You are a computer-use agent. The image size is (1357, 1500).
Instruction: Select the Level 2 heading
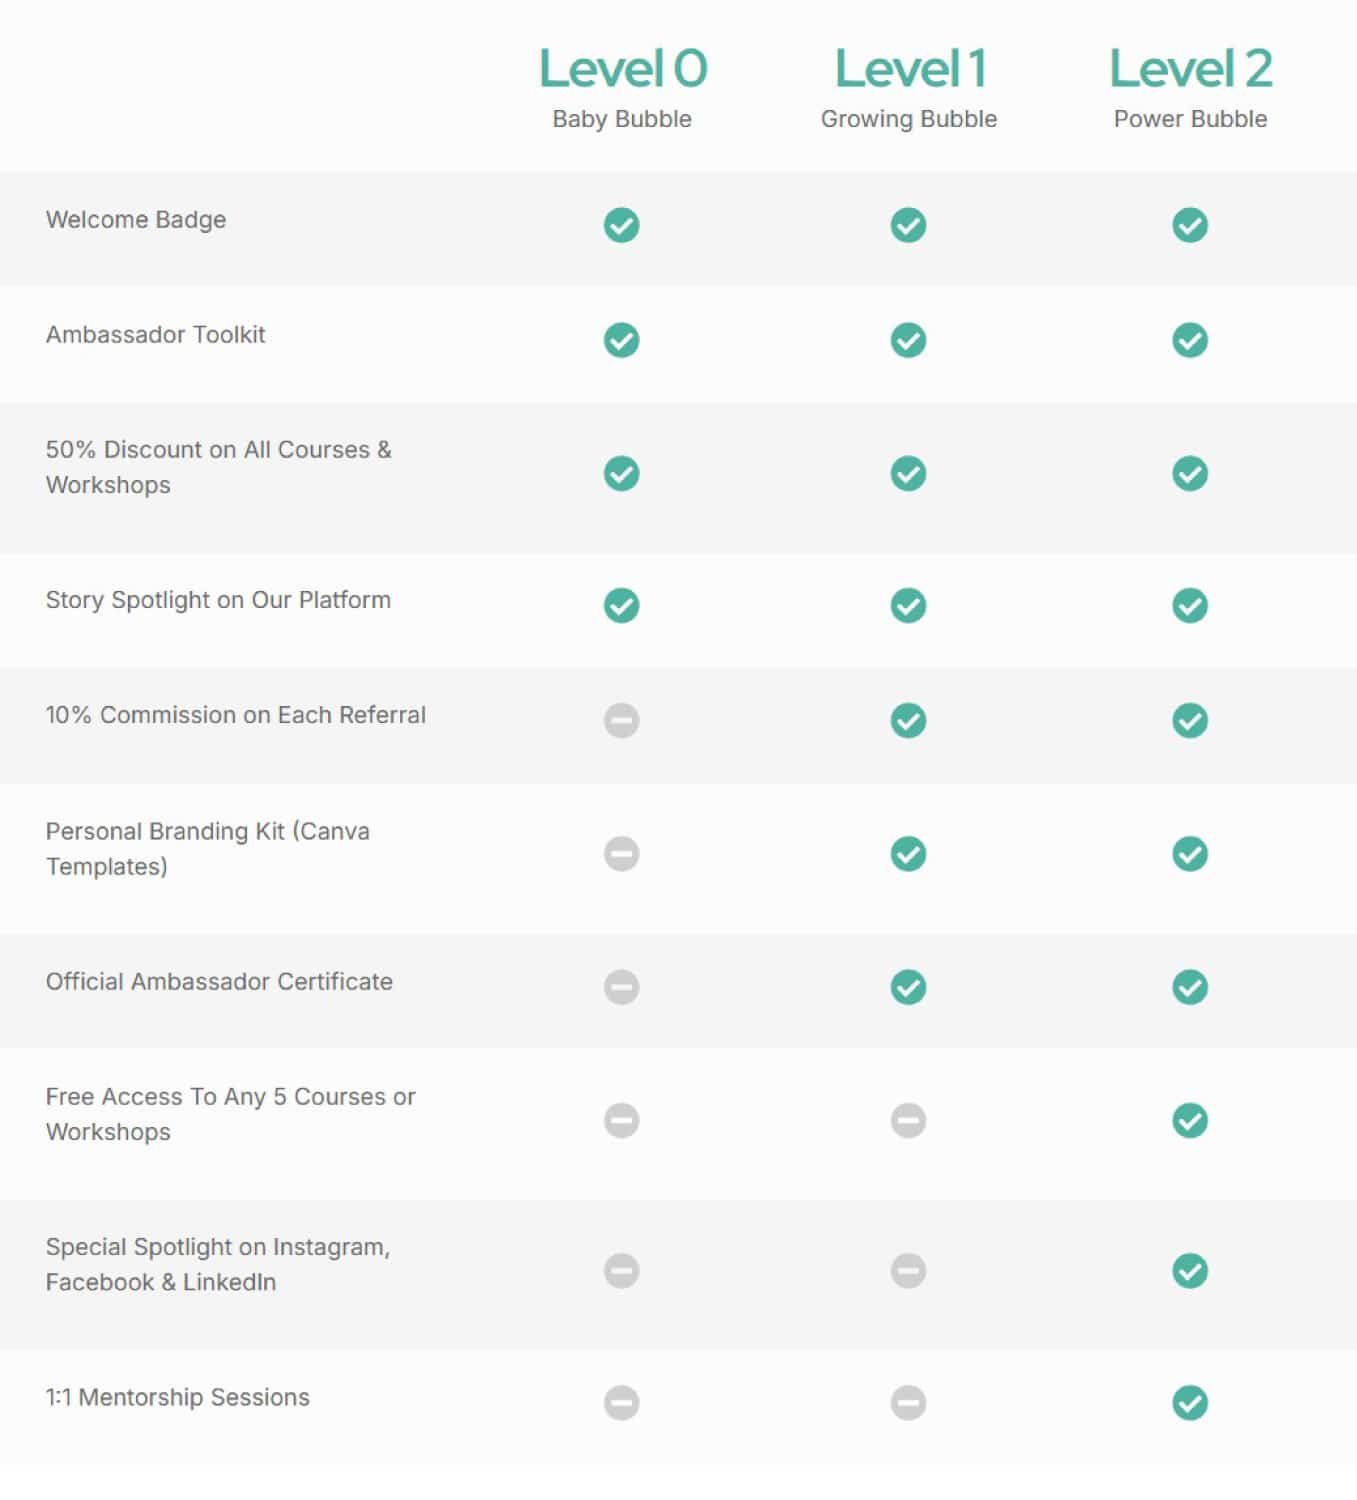[x=1190, y=69]
